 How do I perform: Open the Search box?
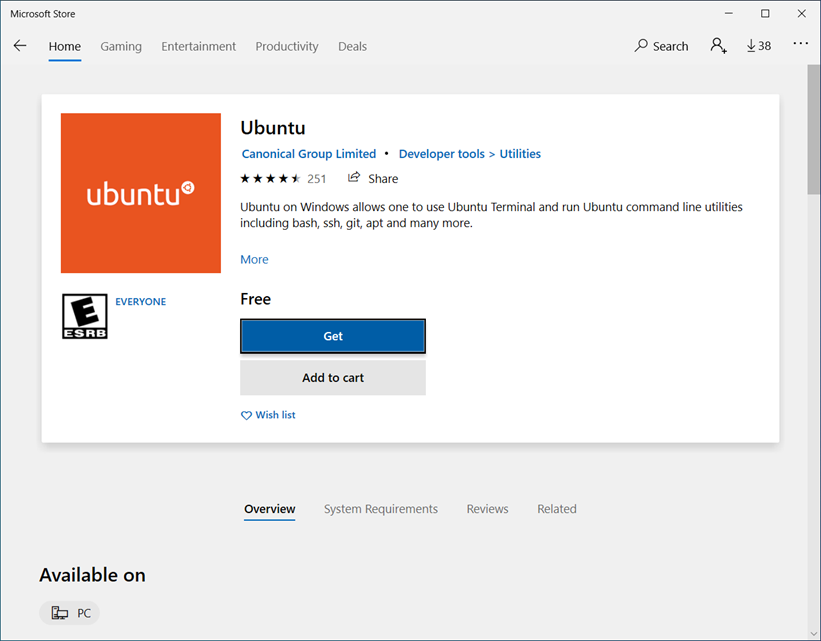(x=661, y=46)
